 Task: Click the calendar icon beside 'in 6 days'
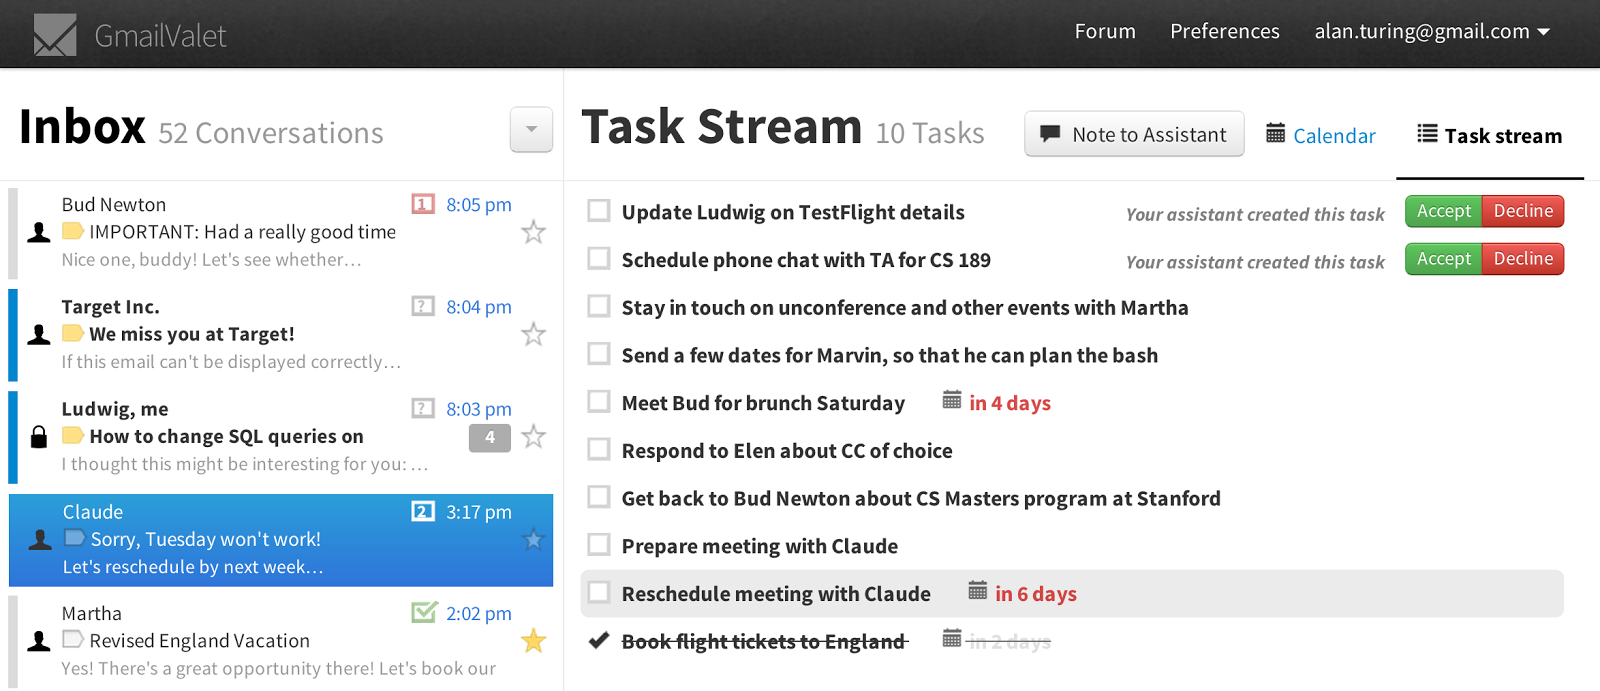[977, 591]
